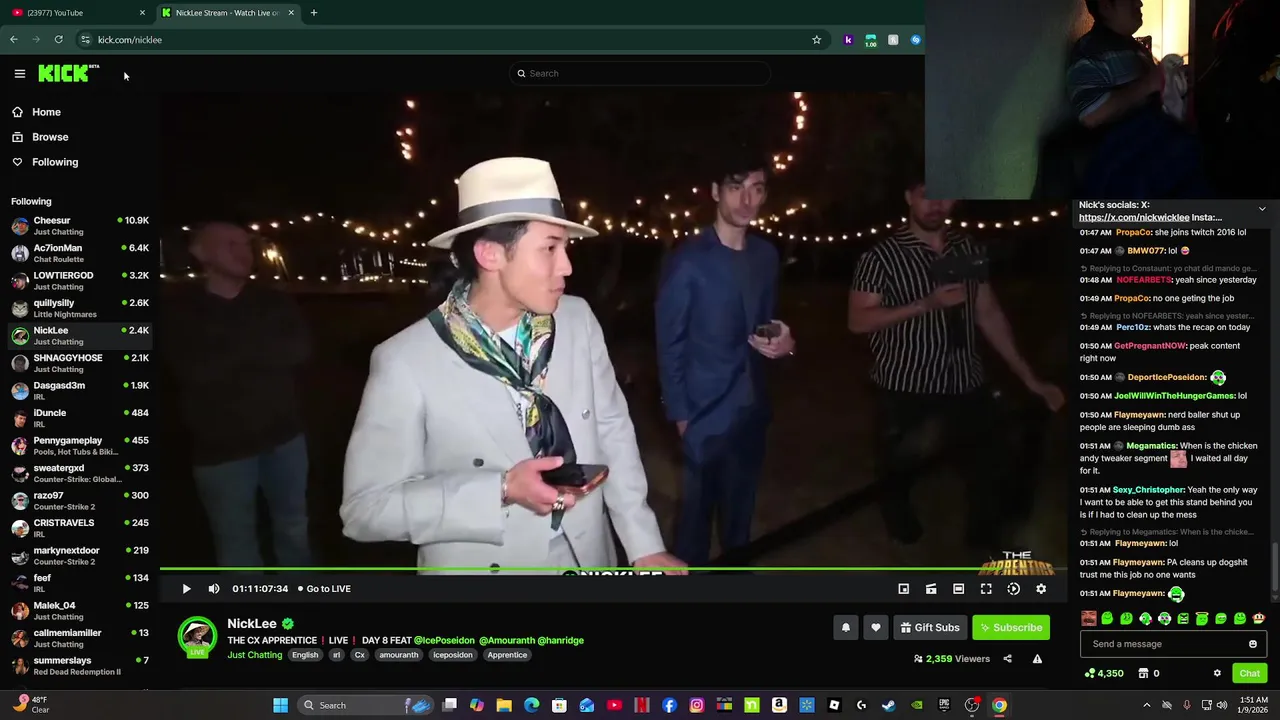Insert the face photo quick emote

pyautogui.click(x=1089, y=619)
